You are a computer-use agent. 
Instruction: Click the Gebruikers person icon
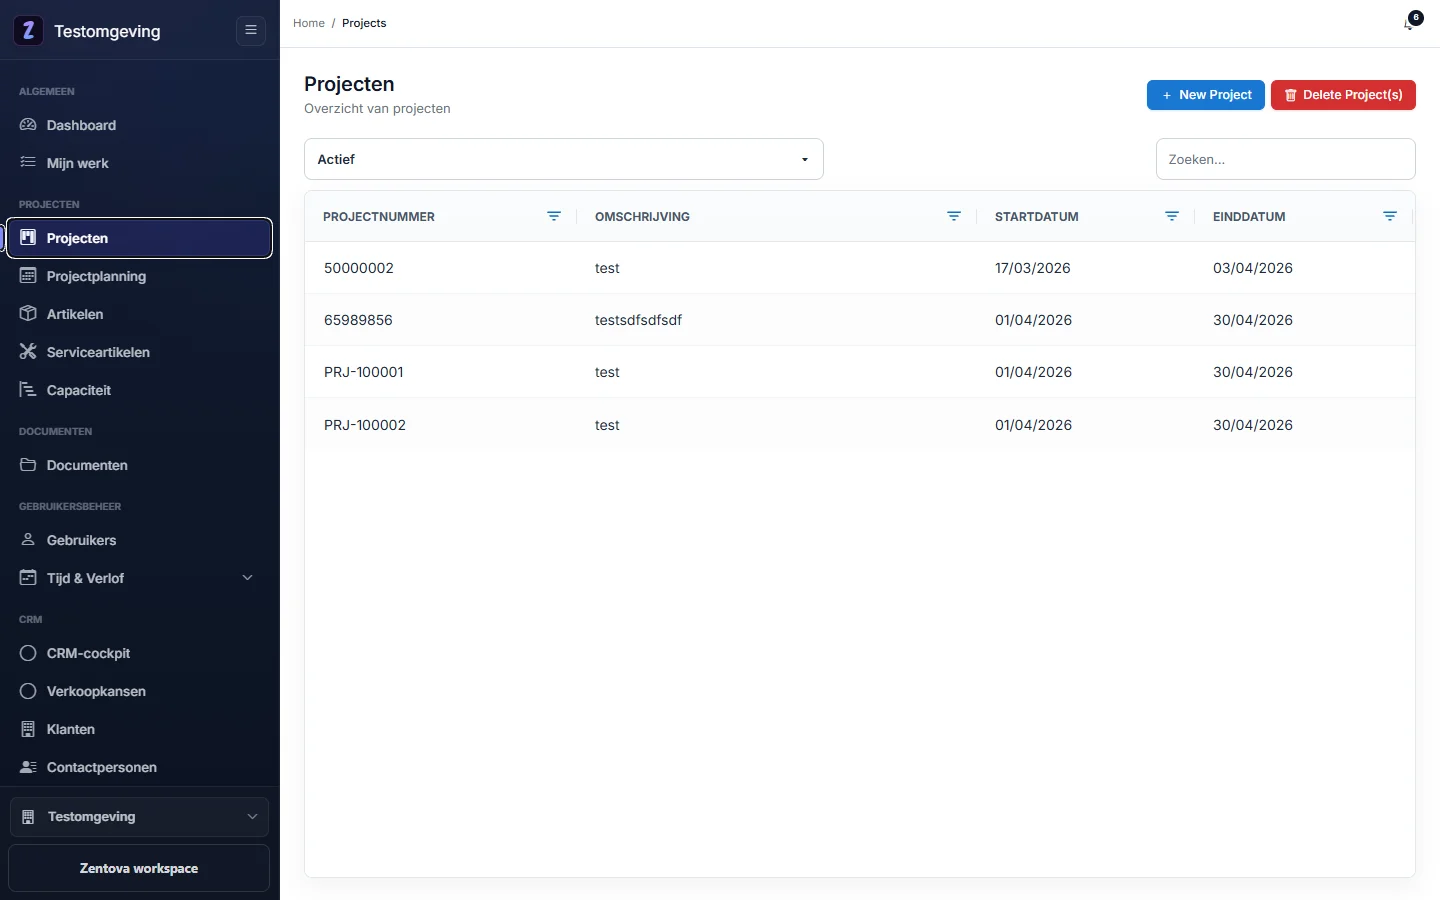tap(28, 540)
